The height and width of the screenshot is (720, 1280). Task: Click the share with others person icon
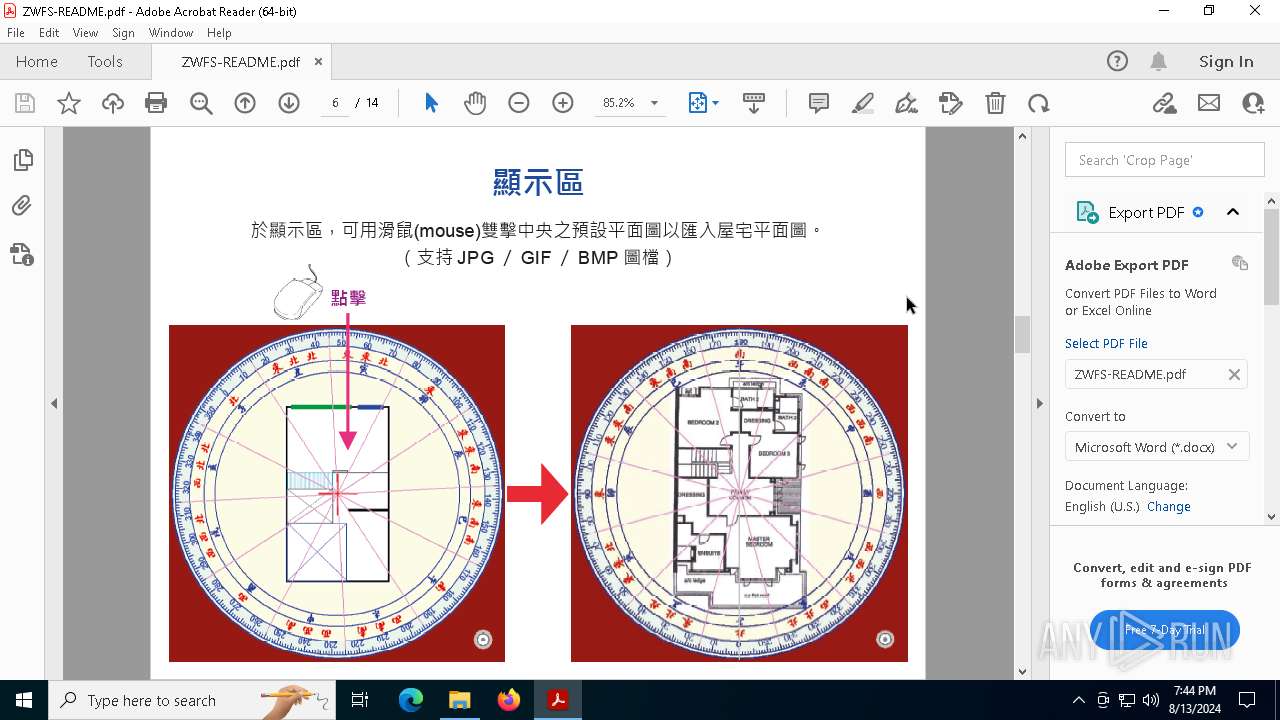coord(1253,103)
